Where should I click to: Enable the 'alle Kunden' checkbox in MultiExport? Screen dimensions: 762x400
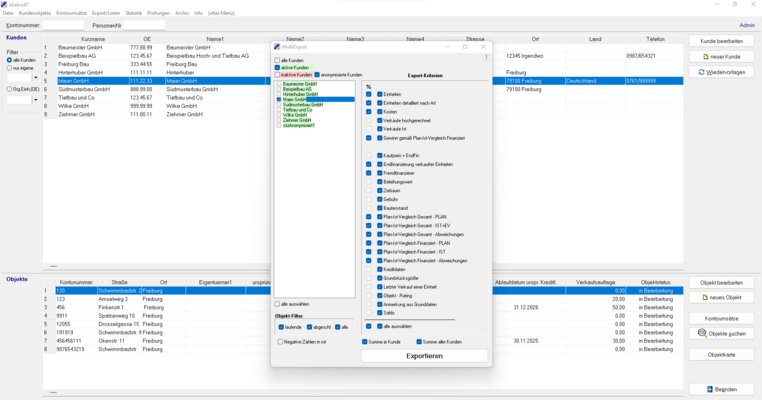[278, 60]
